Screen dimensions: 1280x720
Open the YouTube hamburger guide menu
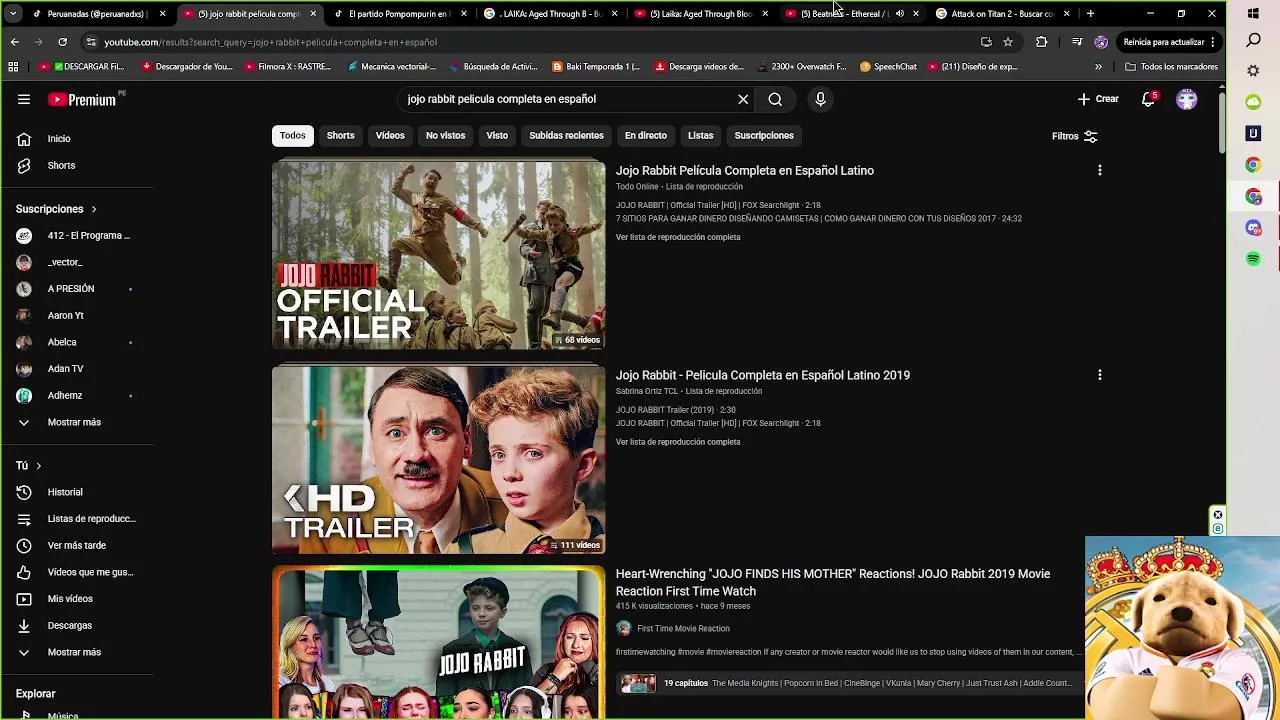[x=24, y=99]
